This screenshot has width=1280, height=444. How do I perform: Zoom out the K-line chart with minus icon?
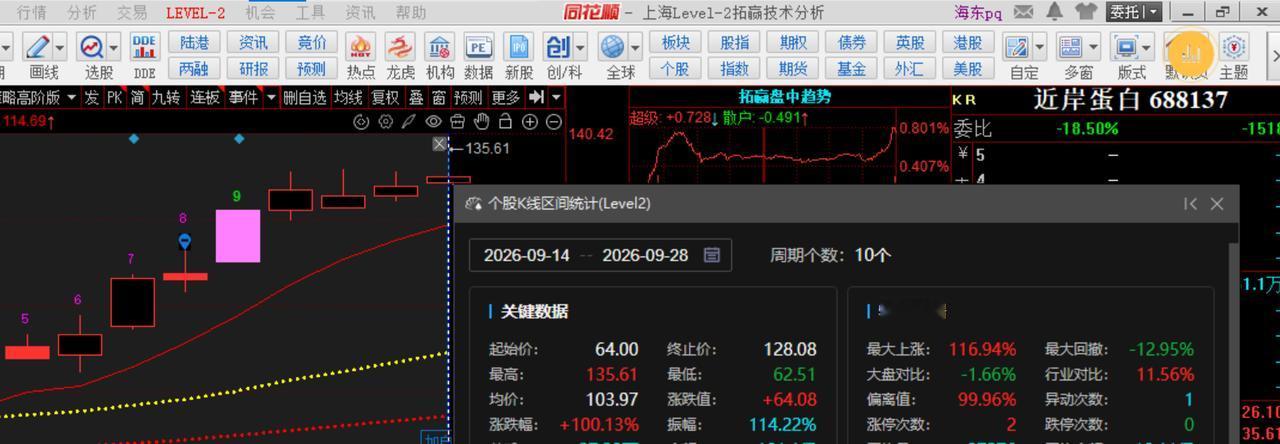(x=553, y=122)
